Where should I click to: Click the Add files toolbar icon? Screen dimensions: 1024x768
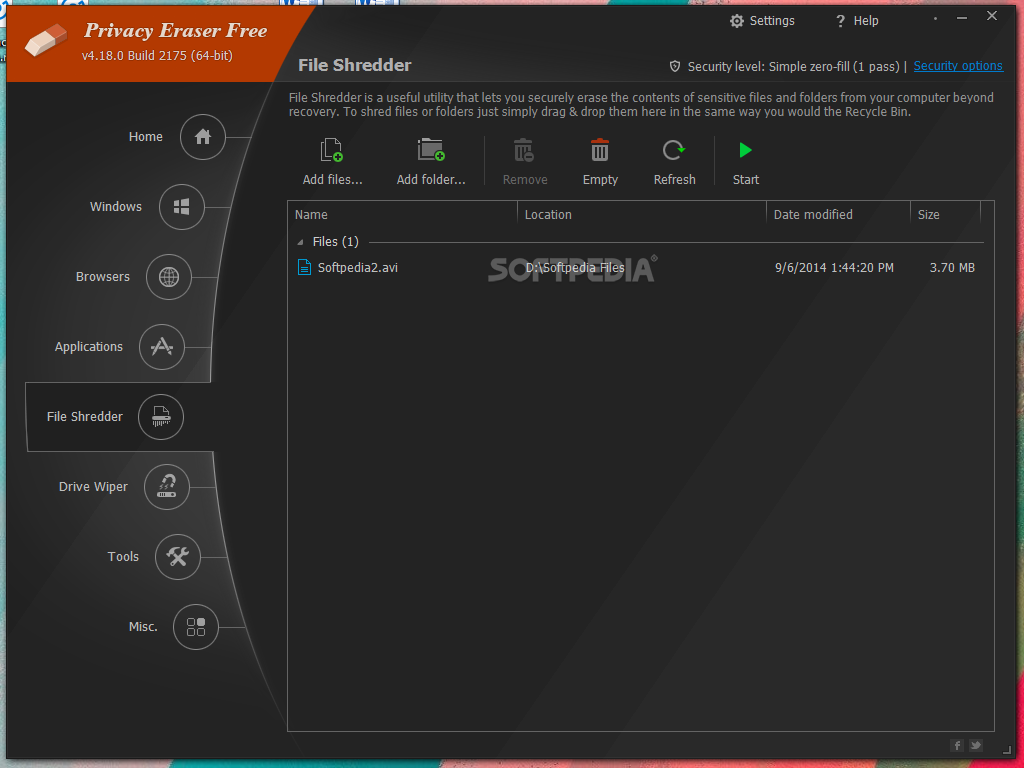click(x=332, y=150)
